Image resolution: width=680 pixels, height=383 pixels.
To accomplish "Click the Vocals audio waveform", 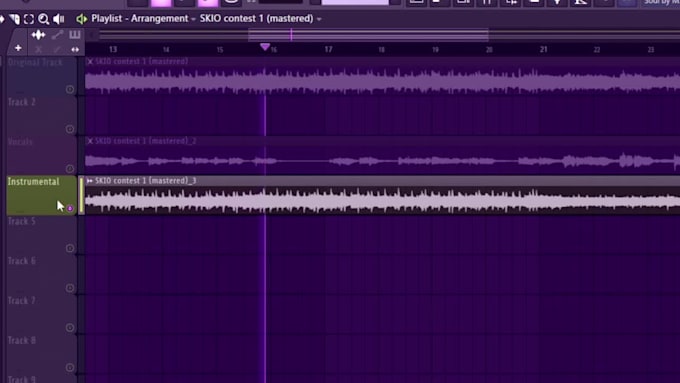I will point(382,161).
